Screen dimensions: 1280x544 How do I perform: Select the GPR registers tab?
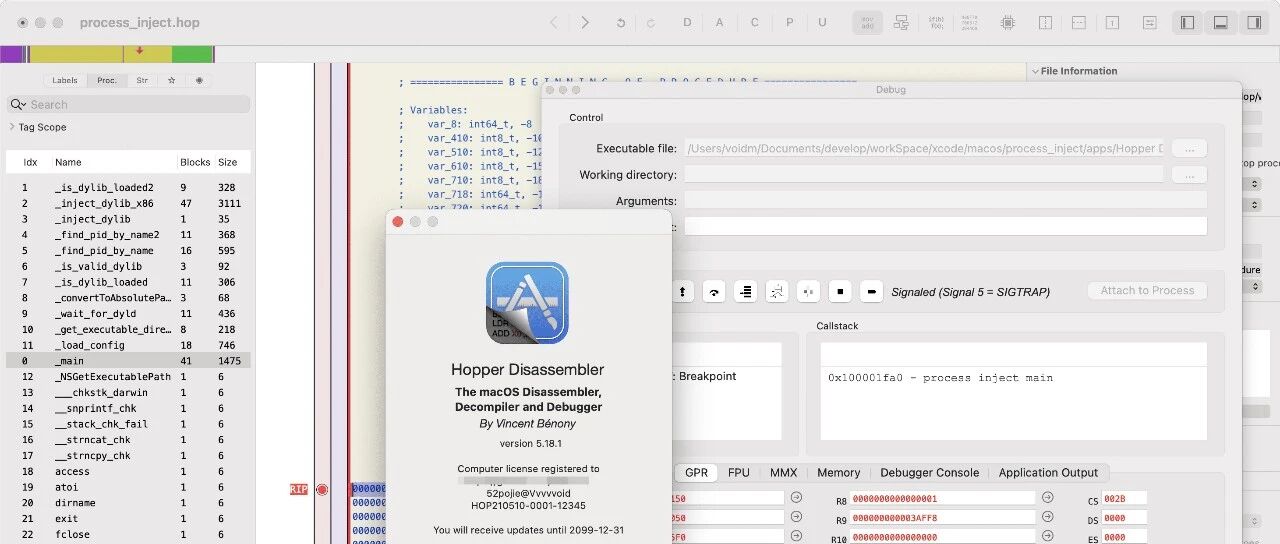pos(696,473)
